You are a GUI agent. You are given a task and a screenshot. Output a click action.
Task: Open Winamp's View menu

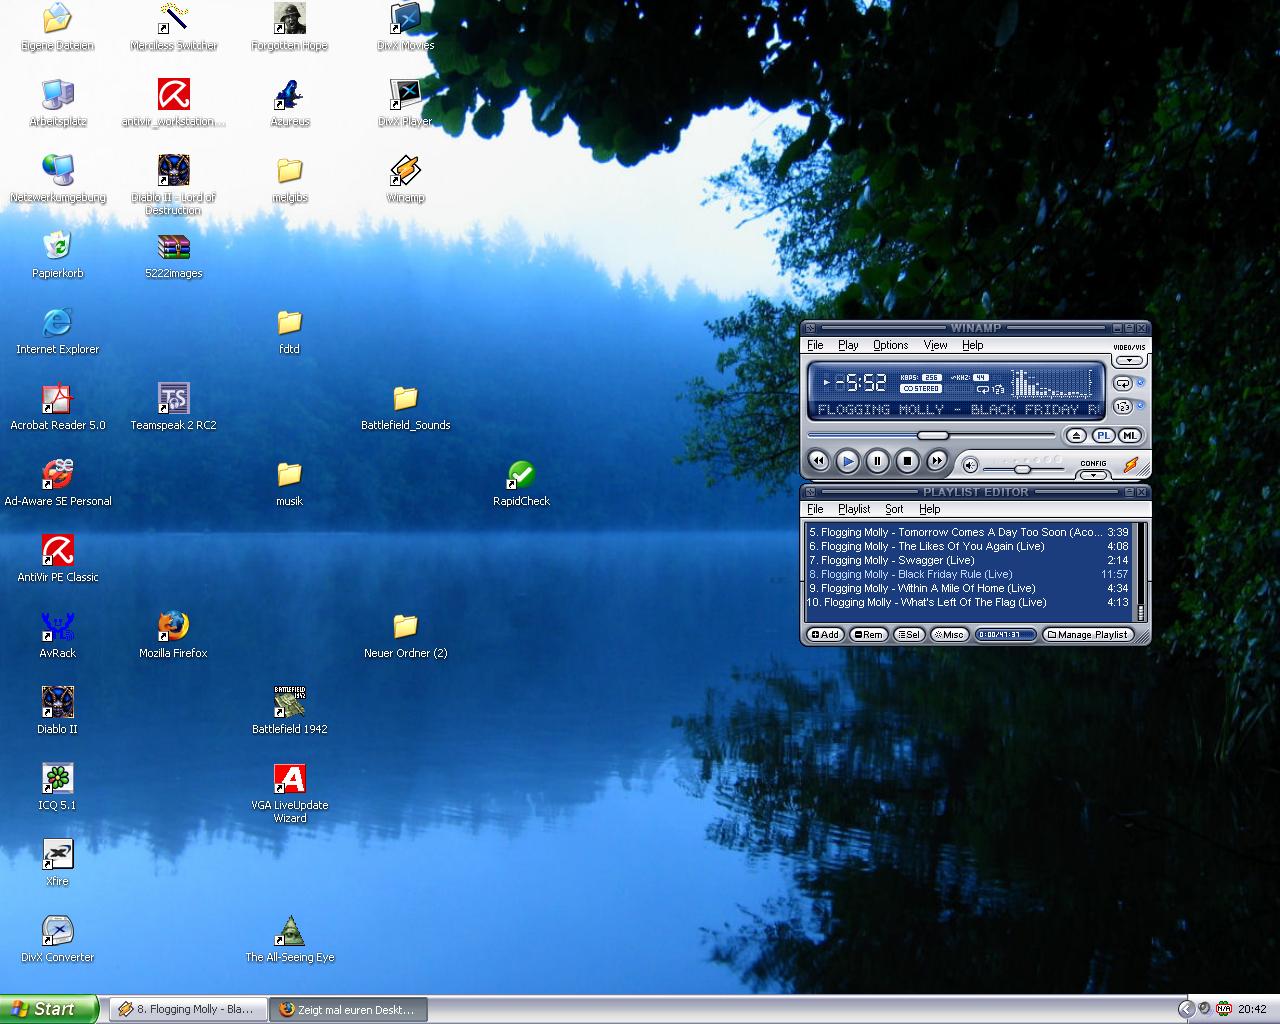click(x=935, y=345)
